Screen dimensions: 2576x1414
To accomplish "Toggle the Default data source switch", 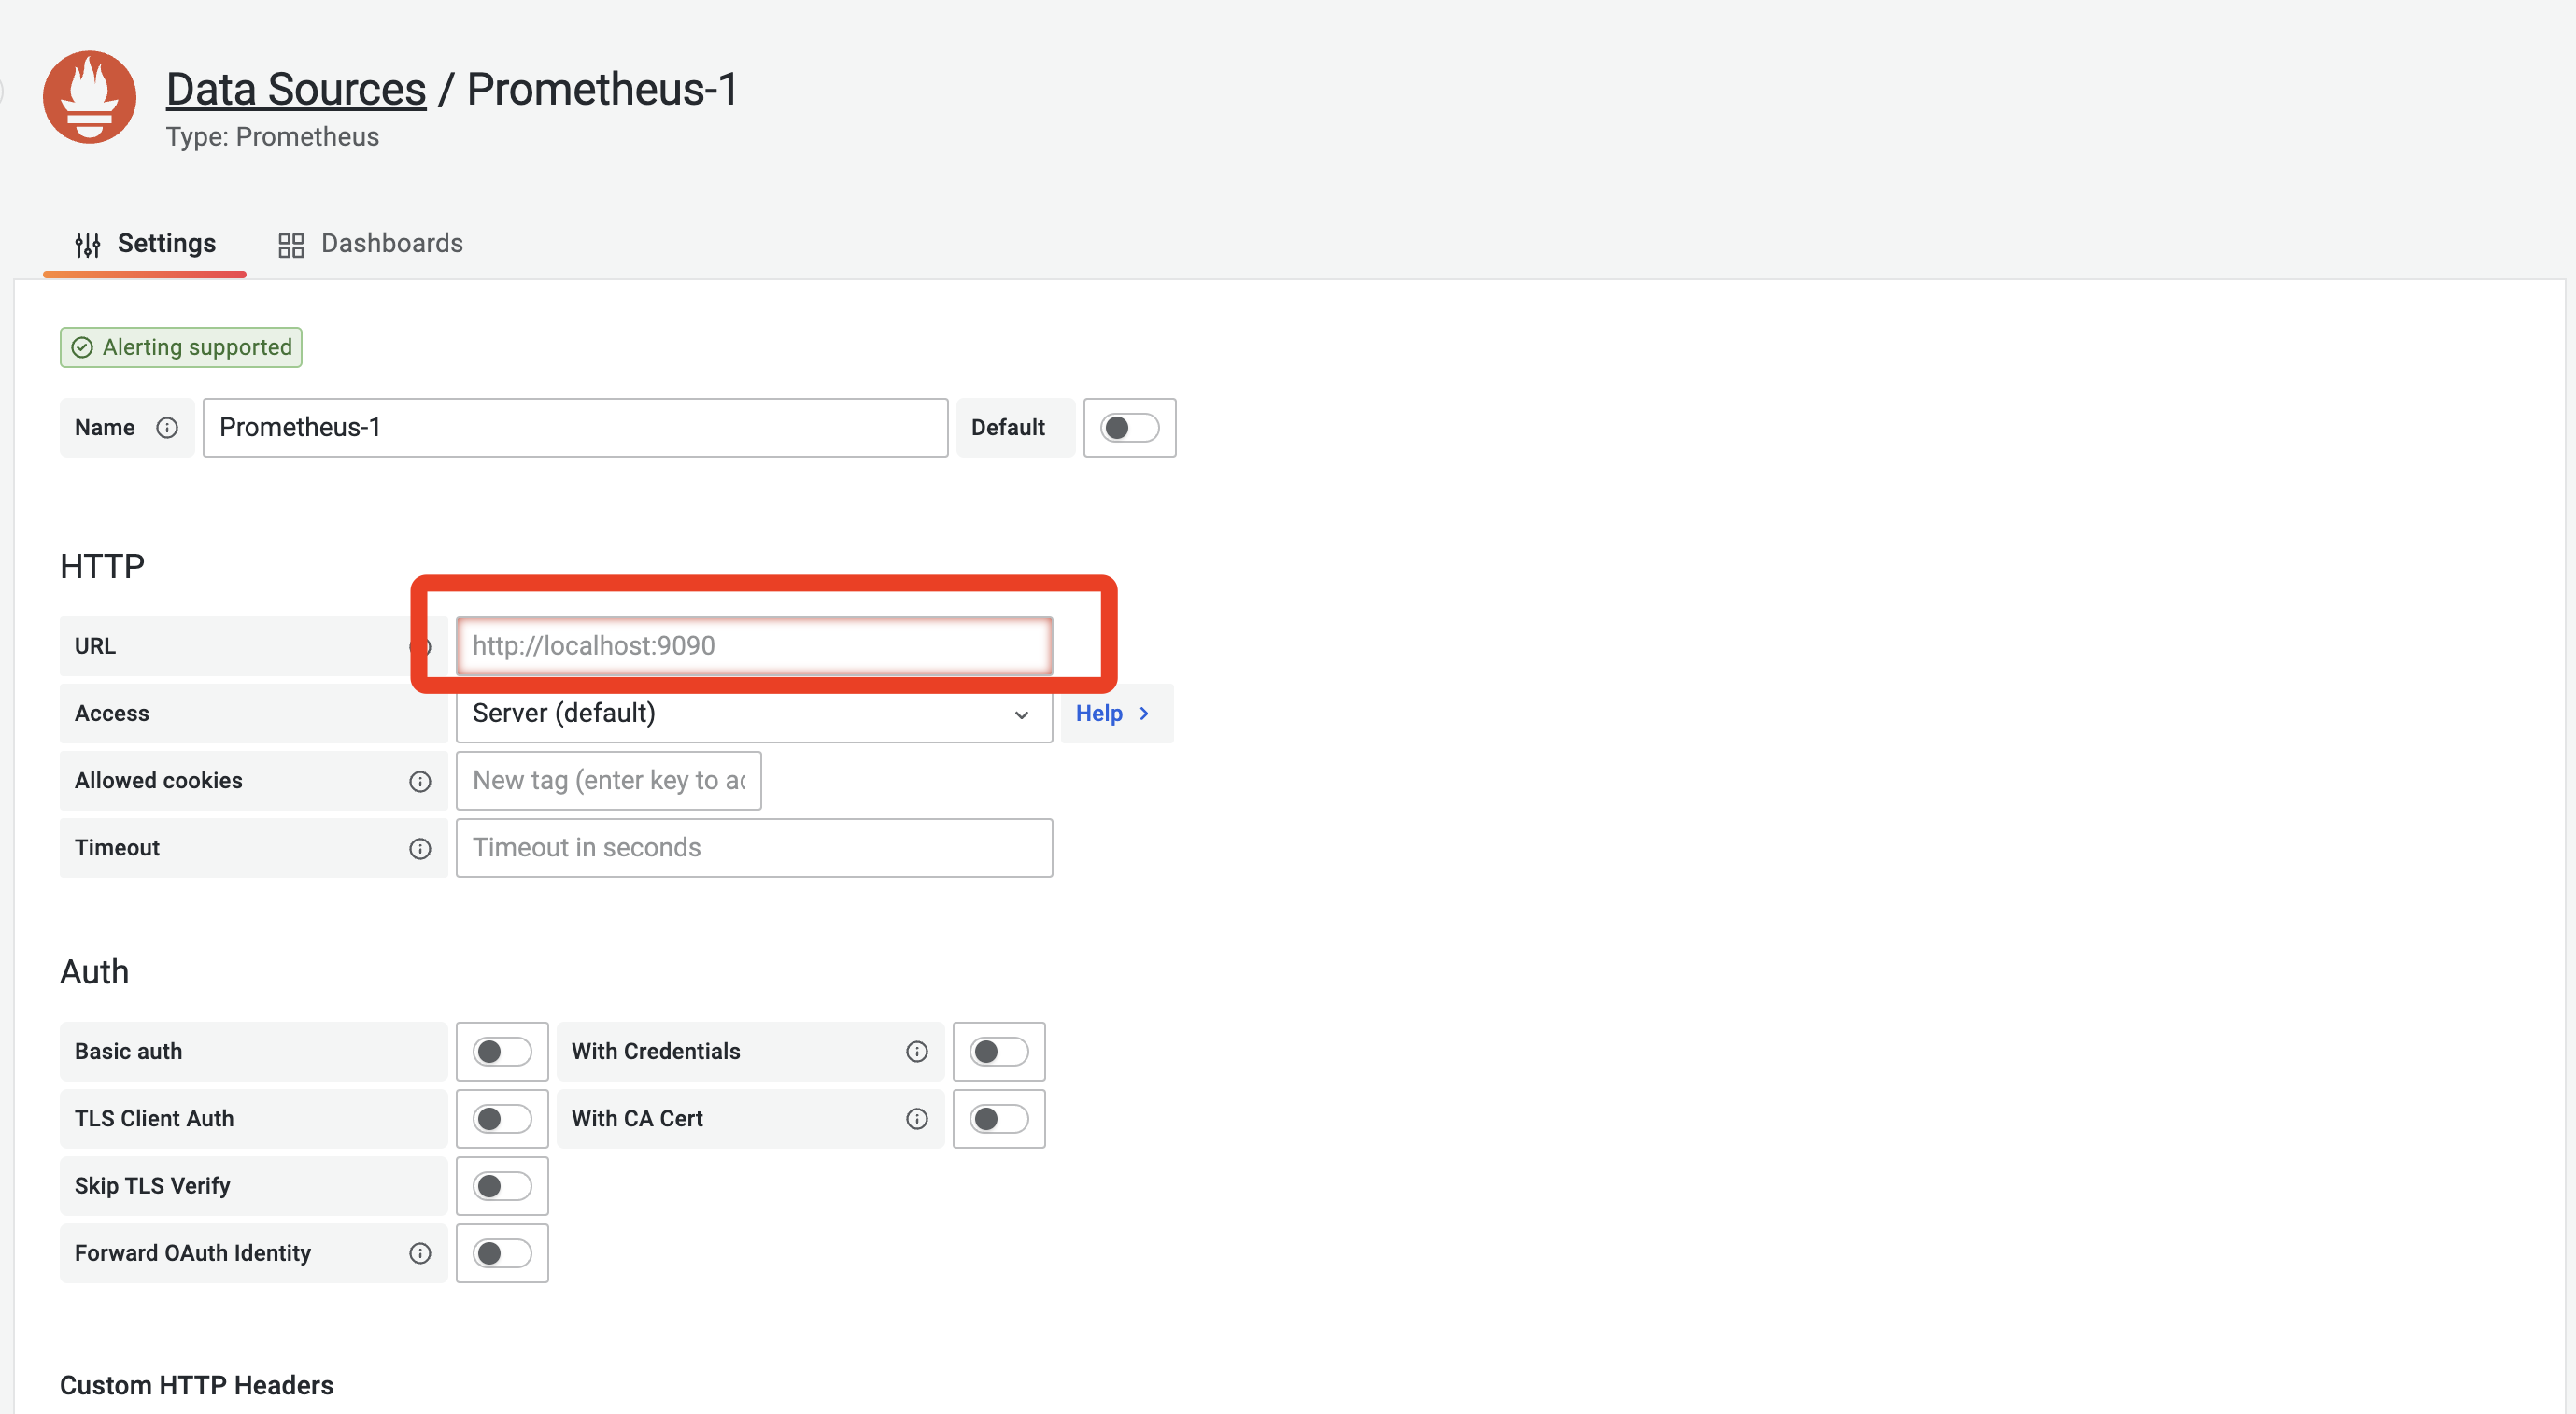I will 1130,428.
